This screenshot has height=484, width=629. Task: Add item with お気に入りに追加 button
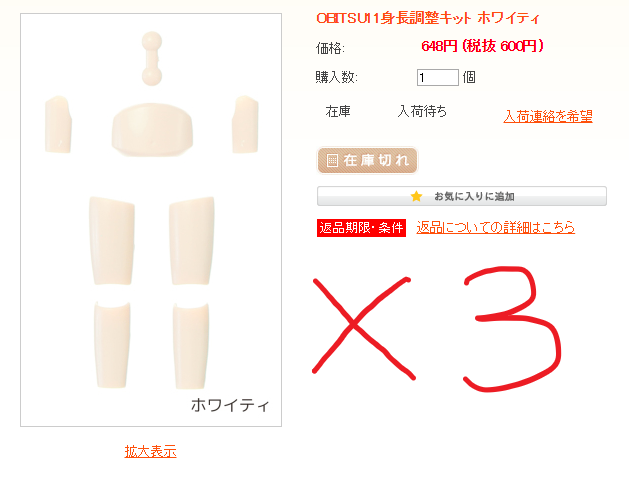pos(462,196)
